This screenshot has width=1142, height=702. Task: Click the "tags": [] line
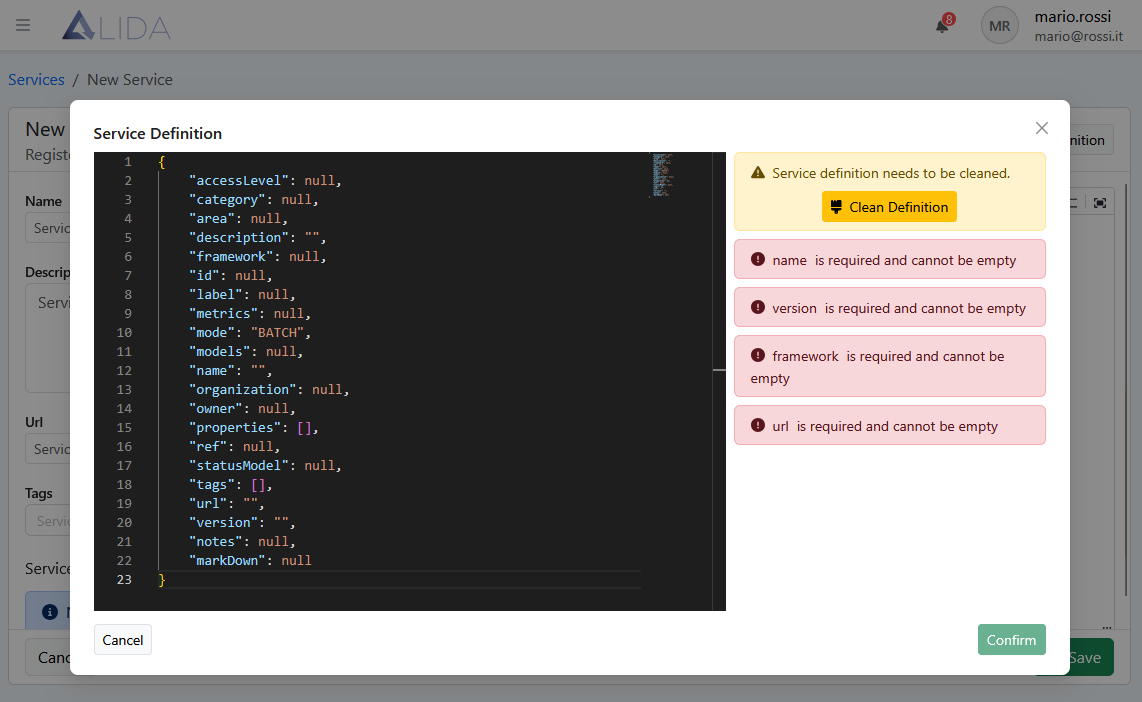coord(230,484)
